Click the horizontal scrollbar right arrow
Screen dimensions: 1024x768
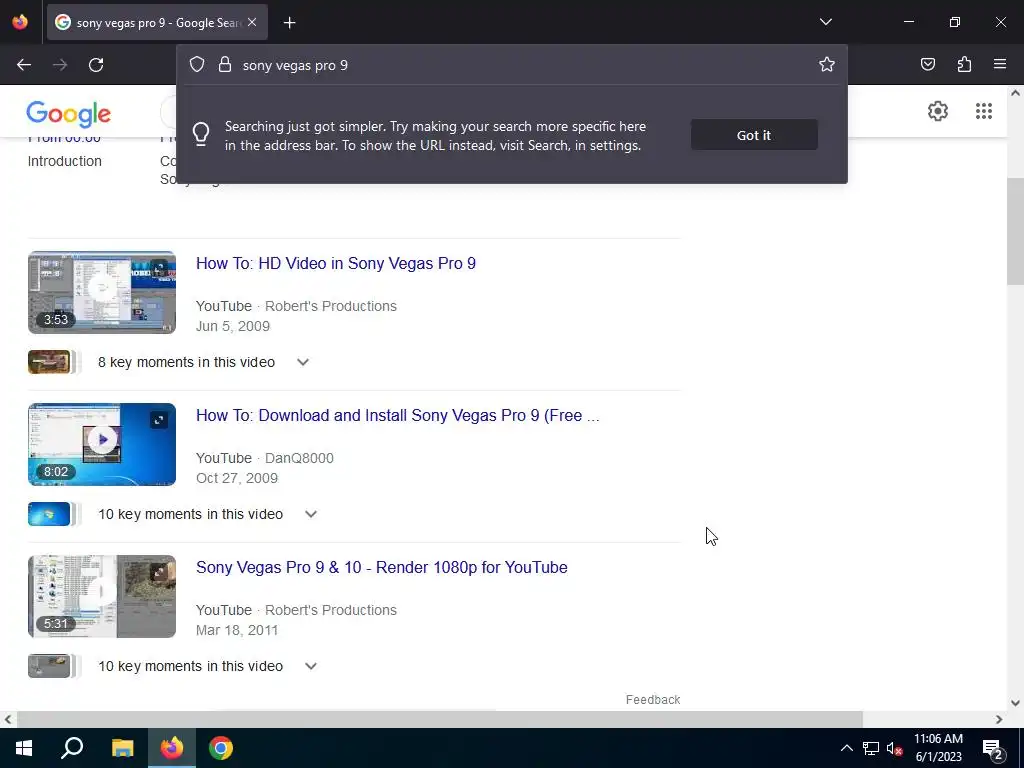999,719
